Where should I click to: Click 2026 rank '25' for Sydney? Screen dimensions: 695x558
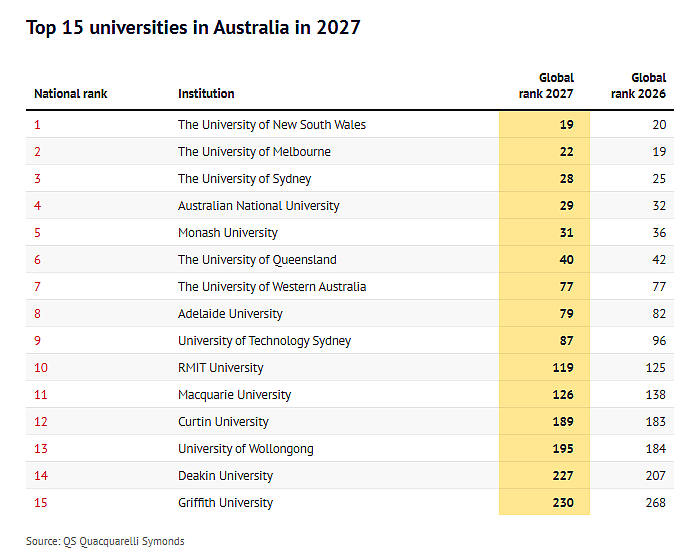coord(659,179)
